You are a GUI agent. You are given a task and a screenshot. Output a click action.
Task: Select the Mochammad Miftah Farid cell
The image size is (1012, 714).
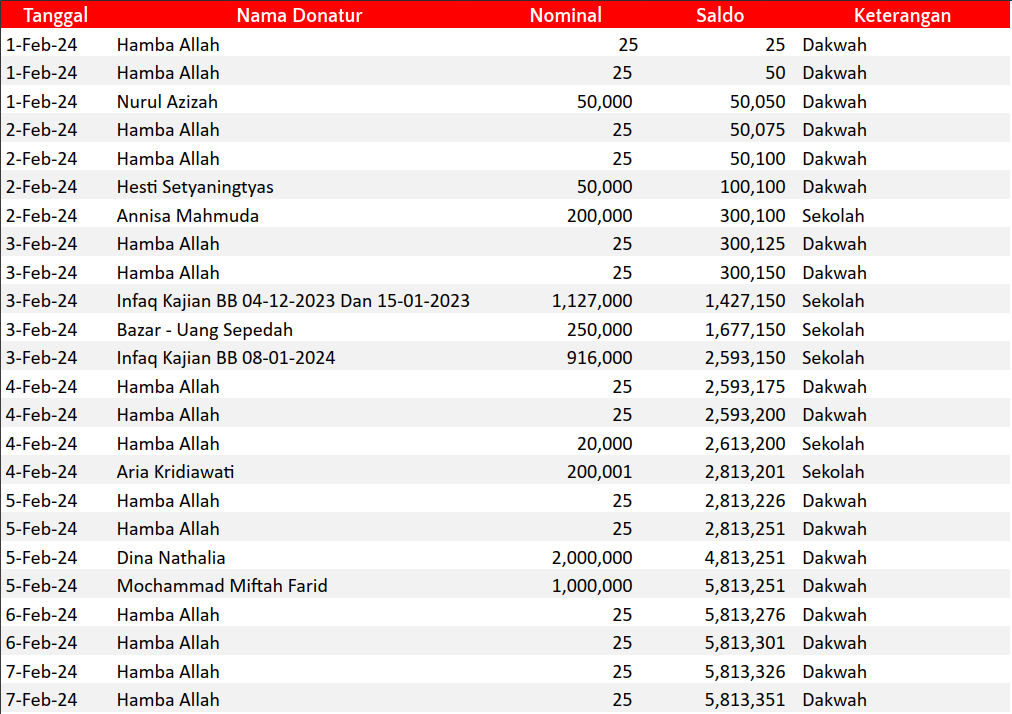(222, 586)
